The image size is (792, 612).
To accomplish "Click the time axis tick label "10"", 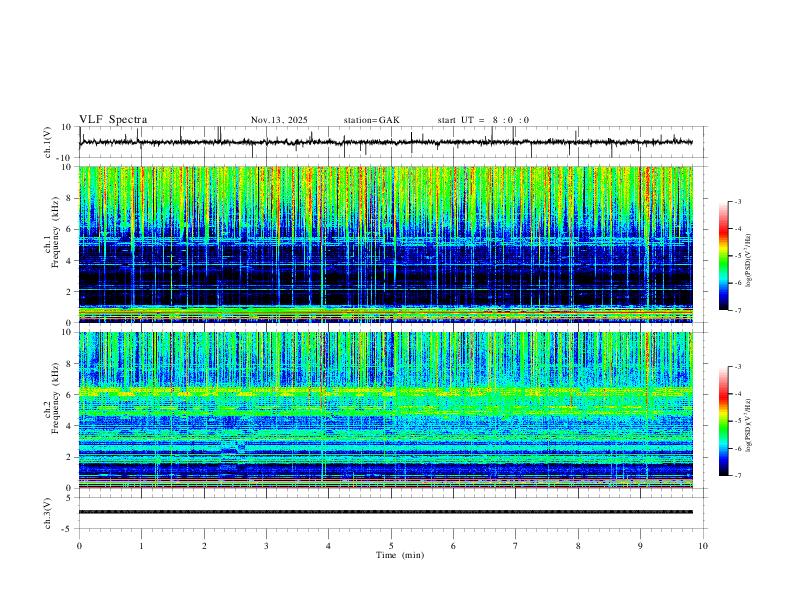I will click(703, 546).
